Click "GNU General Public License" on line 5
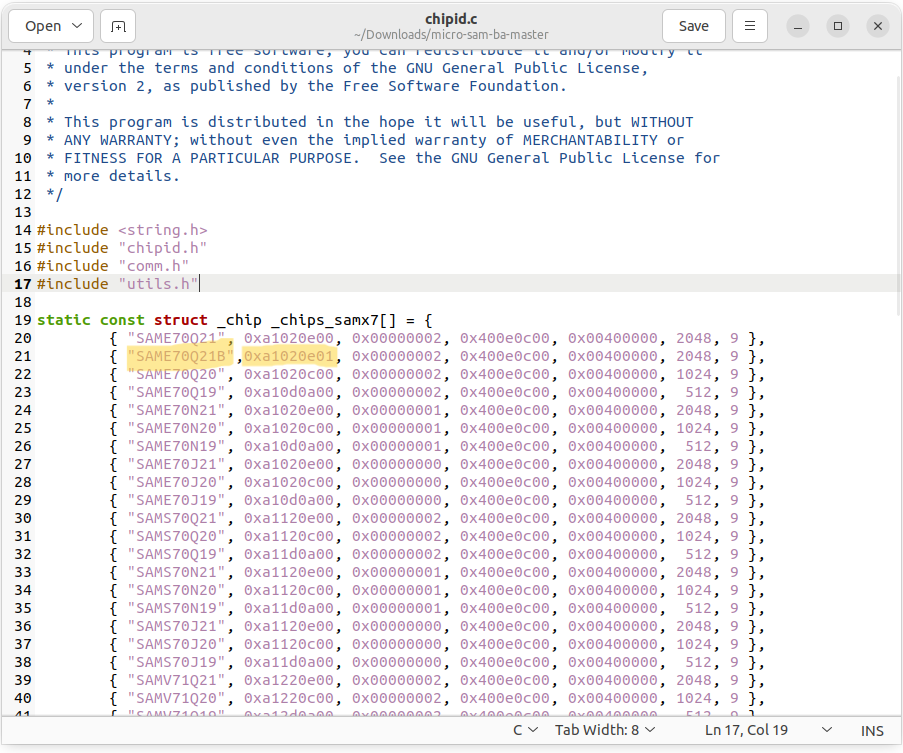The width and height of the screenshot is (903, 753). (x=523, y=69)
